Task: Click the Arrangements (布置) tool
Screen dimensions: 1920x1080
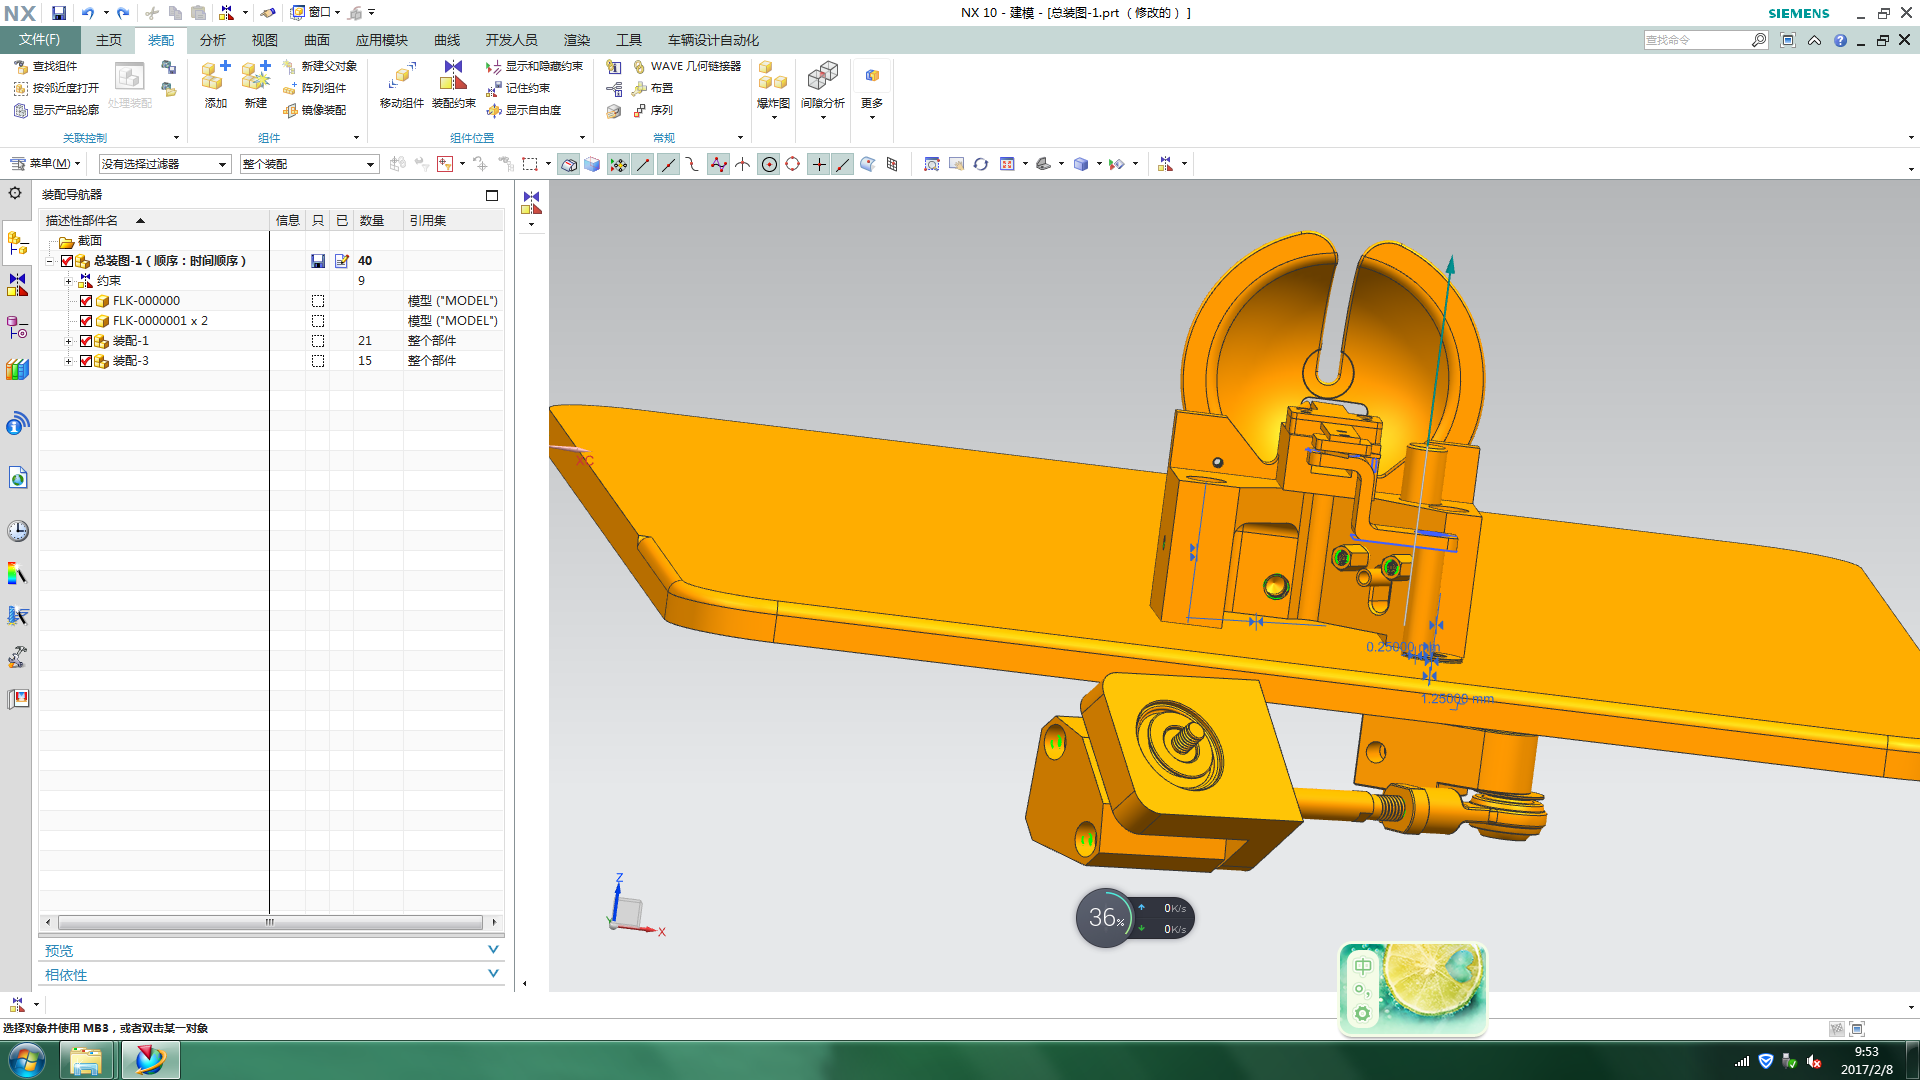Action: (x=652, y=88)
